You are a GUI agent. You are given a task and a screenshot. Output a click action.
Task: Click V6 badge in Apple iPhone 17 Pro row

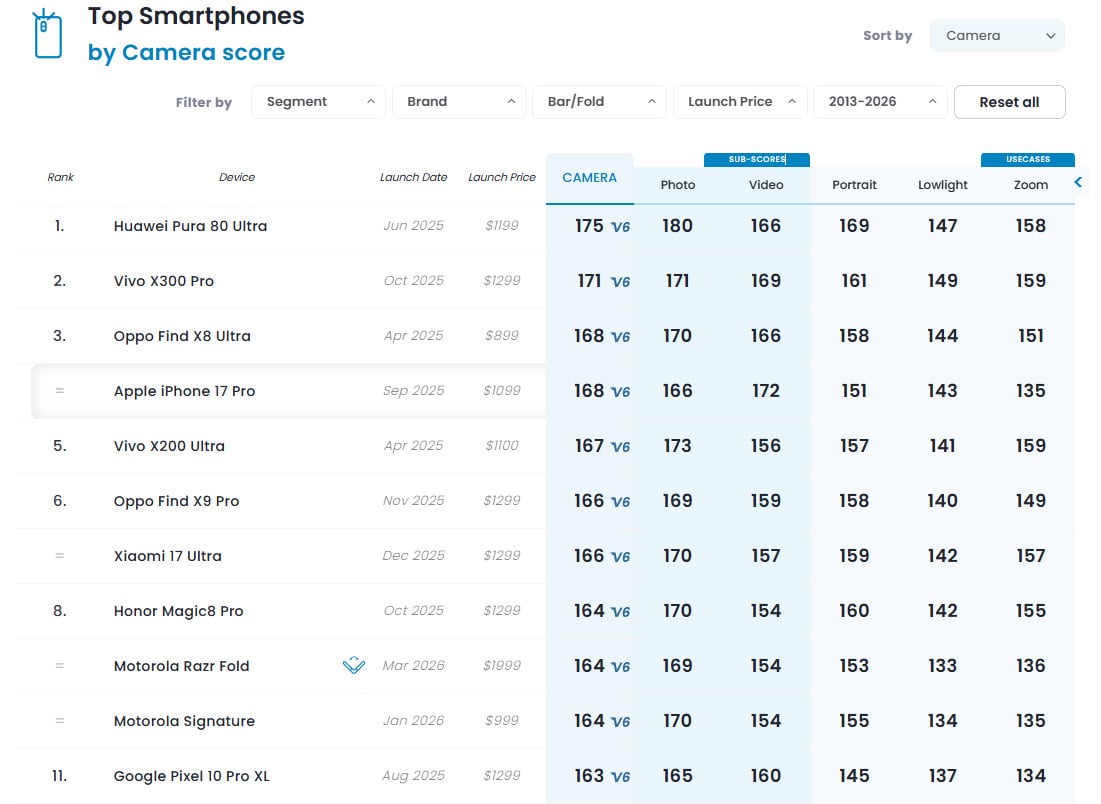[x=620, y=392]
